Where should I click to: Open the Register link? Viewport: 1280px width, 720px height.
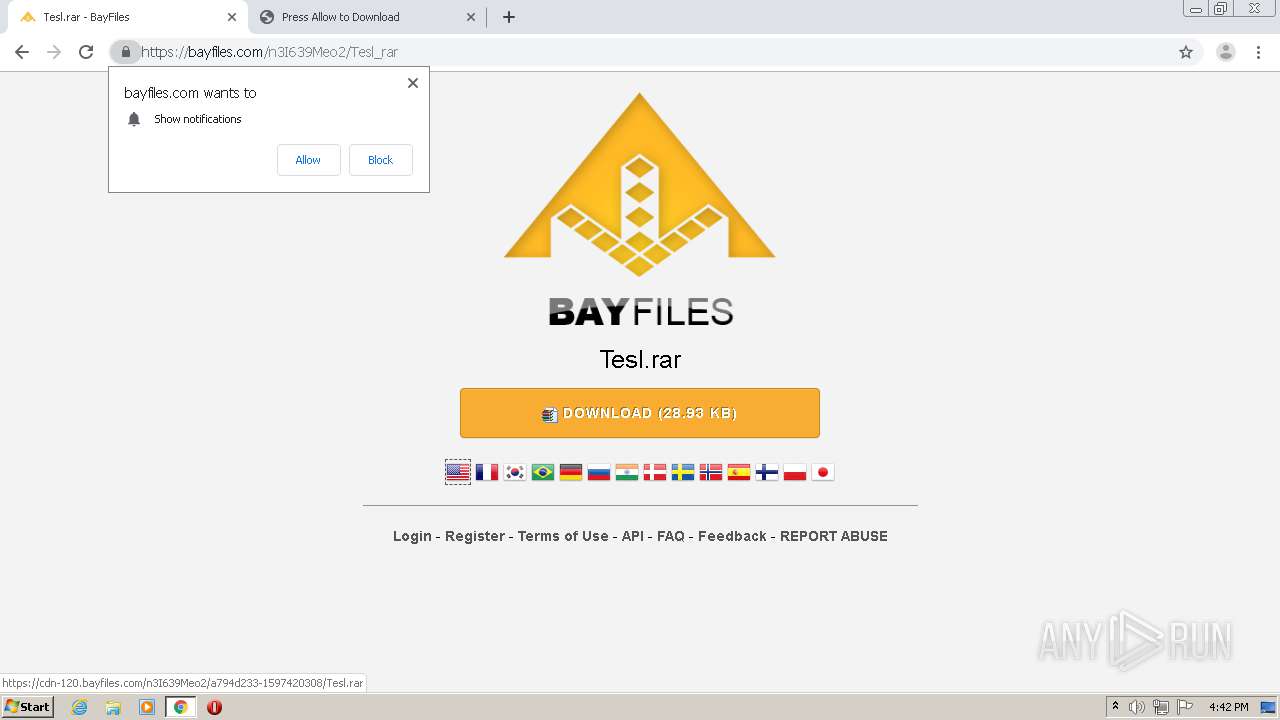tap(475, 536)
